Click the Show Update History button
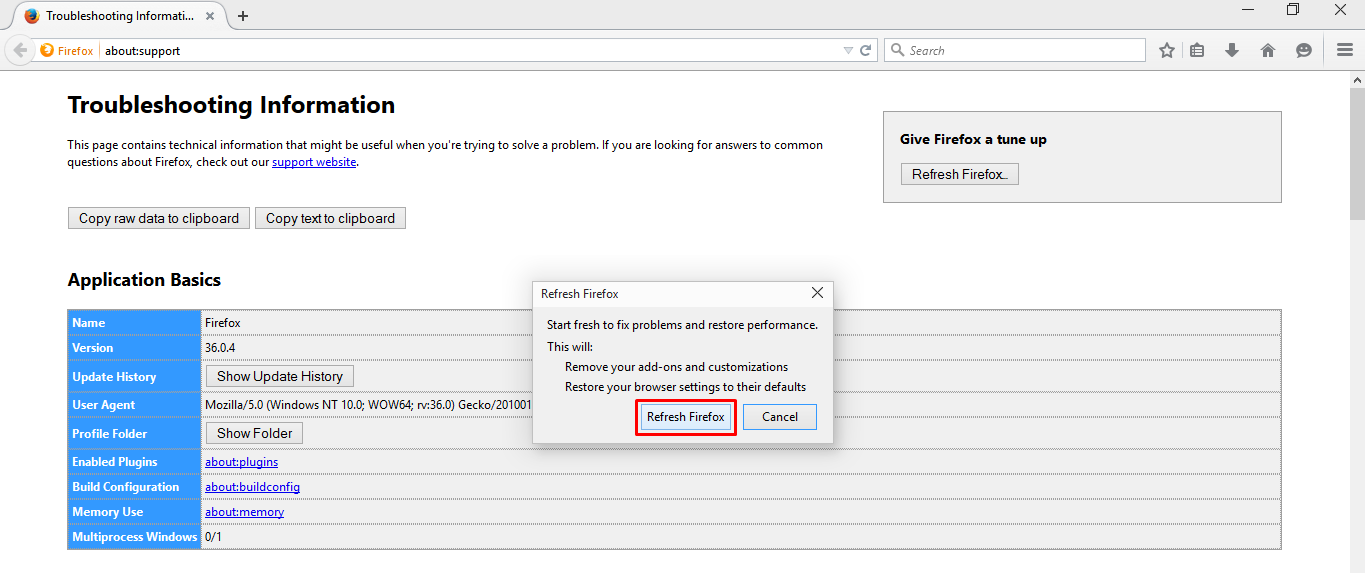Viewport: 1365px width, 573px height. (x=279, y=376)
